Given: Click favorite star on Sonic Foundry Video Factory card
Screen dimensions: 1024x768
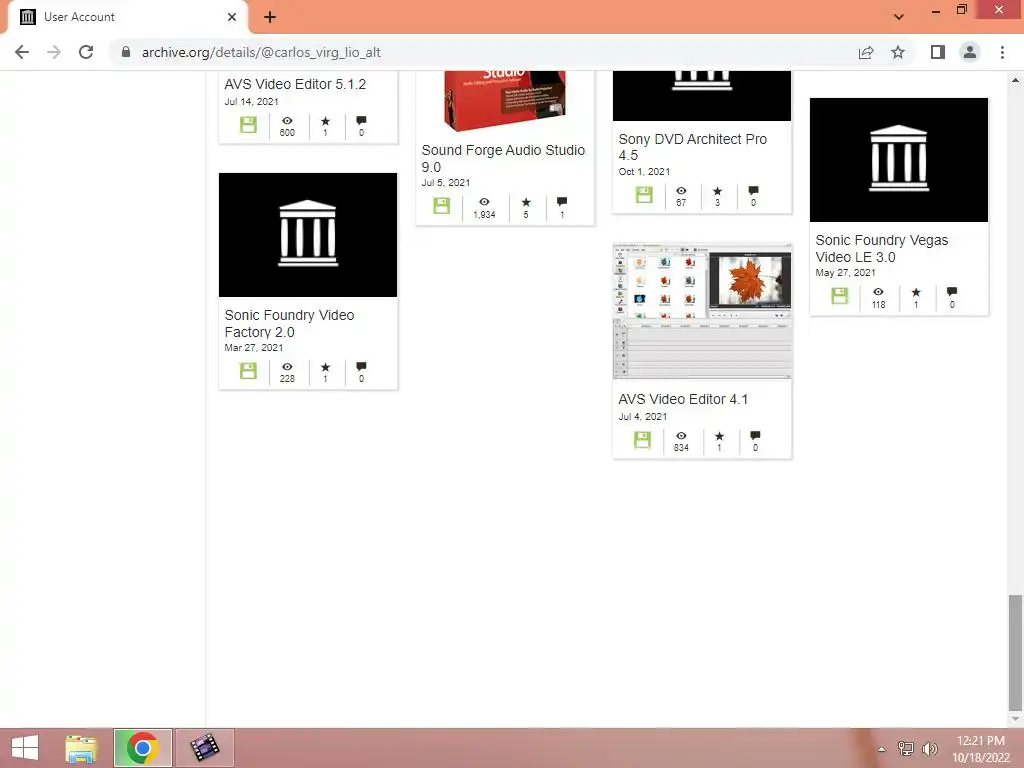Looking at the screenshot, I should click(325, 367).
